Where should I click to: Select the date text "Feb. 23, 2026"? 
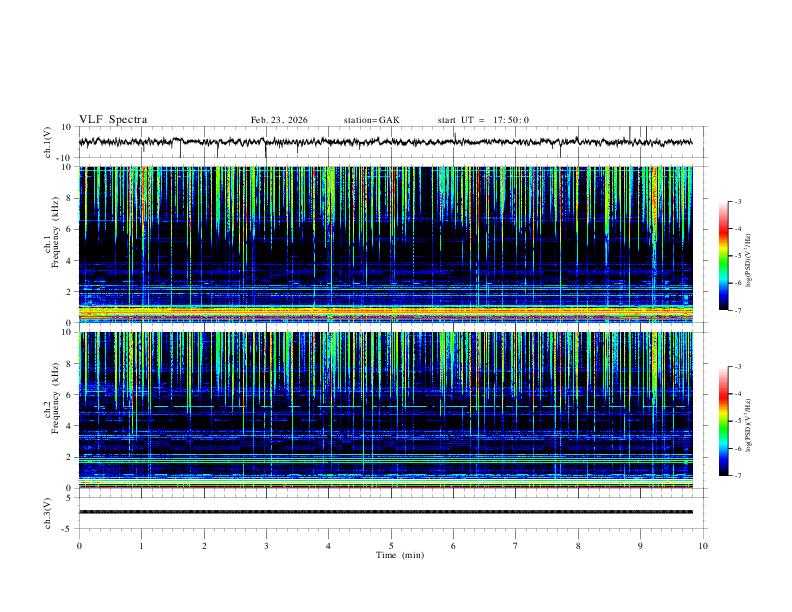tap(279, 120)
